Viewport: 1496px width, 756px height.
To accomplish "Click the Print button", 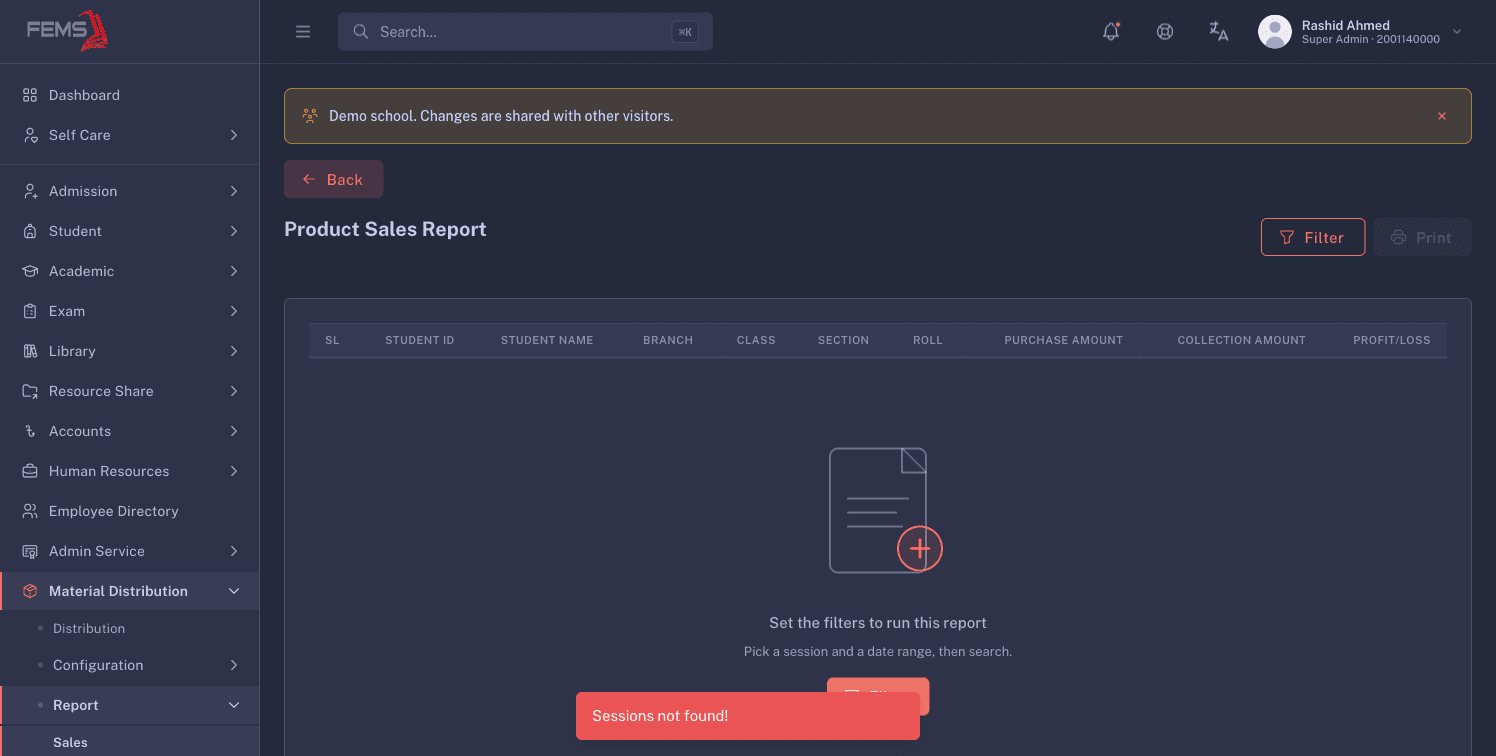I will click(1422, 237).
